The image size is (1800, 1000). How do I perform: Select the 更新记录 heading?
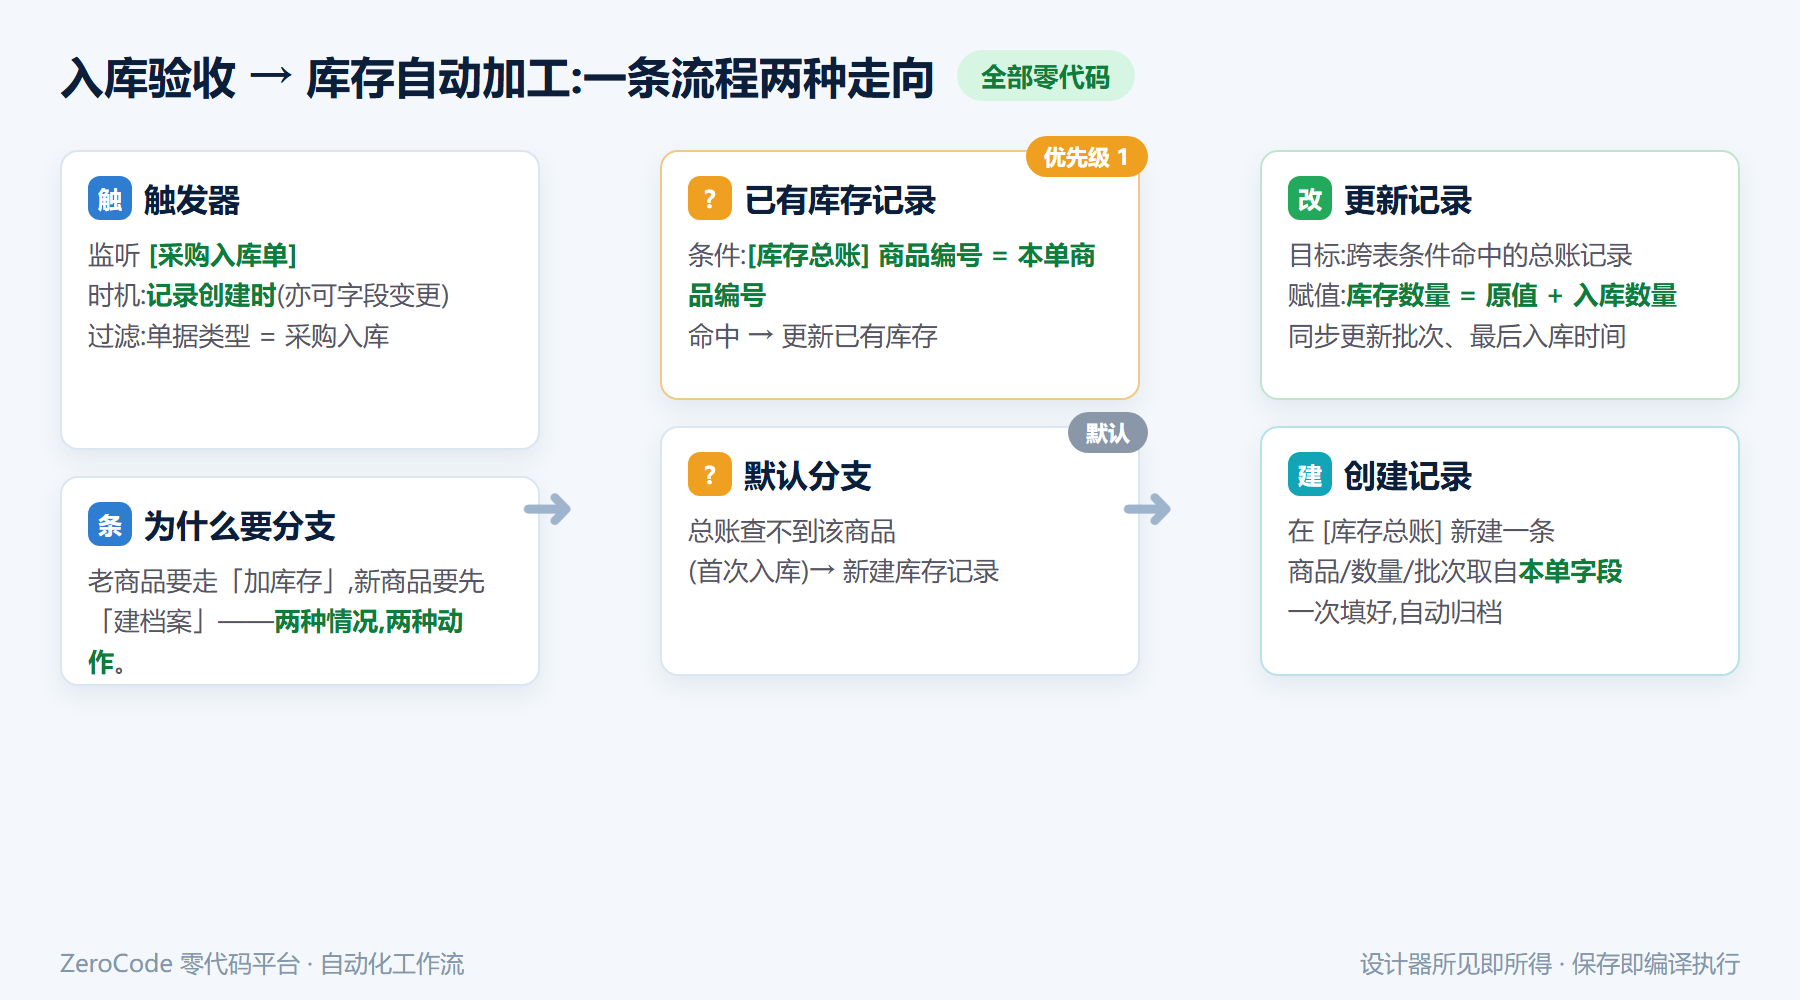point(1408,200)
